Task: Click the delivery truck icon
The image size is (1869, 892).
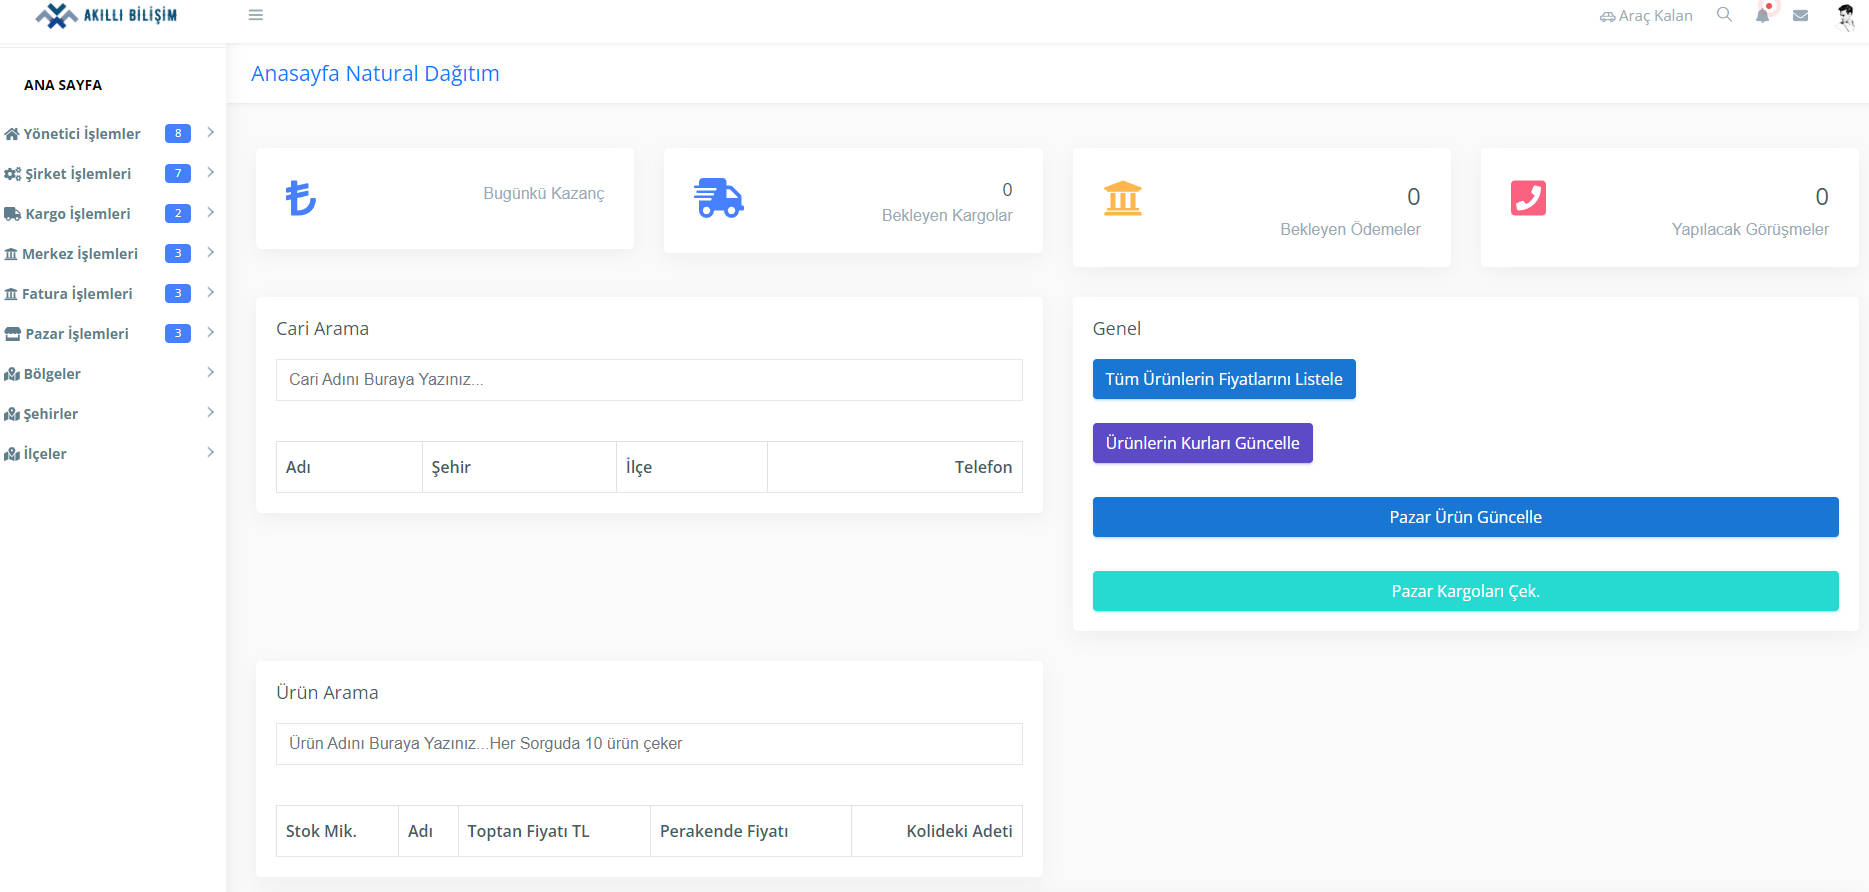Action: (718, 198)
